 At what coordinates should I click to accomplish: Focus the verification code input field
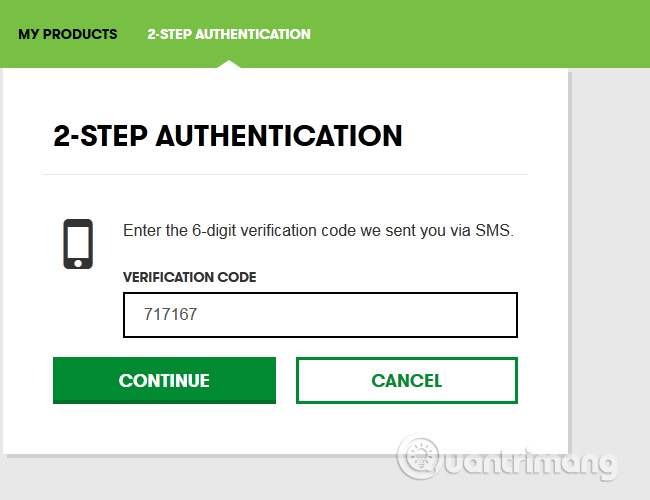[320, 315]
